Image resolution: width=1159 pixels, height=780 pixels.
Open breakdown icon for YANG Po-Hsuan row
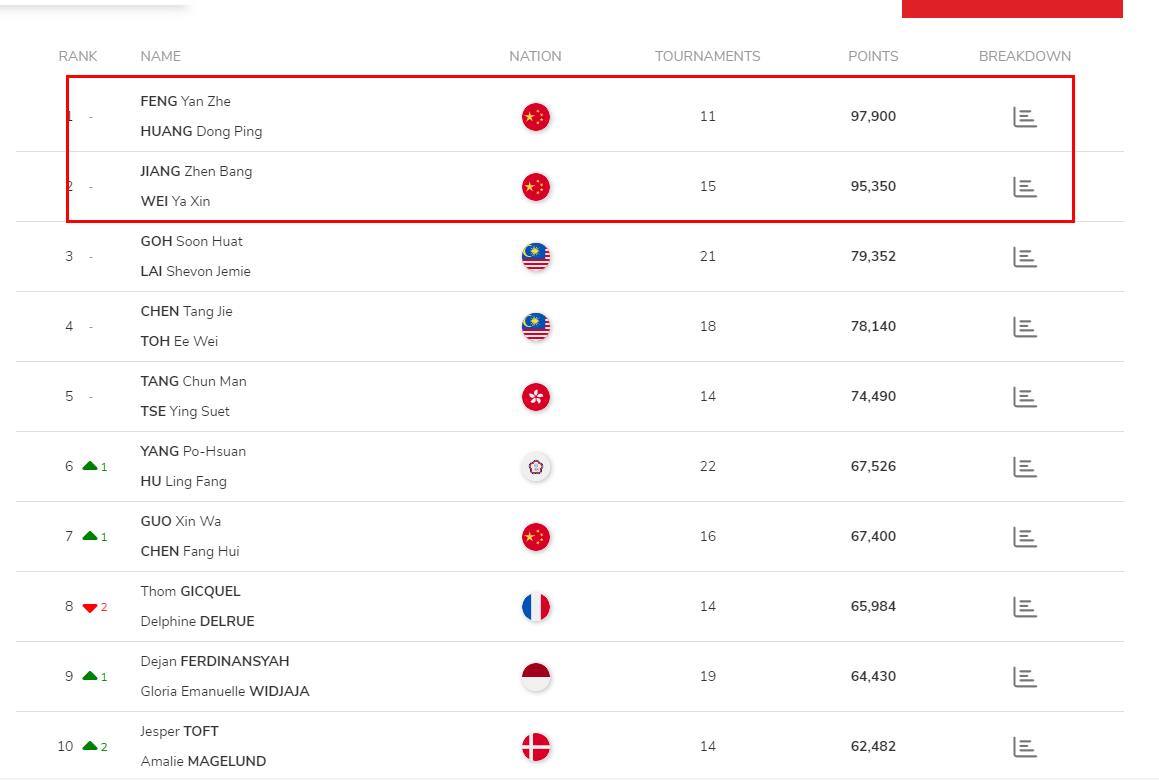pyautogui.click(x=1024, y=467)
